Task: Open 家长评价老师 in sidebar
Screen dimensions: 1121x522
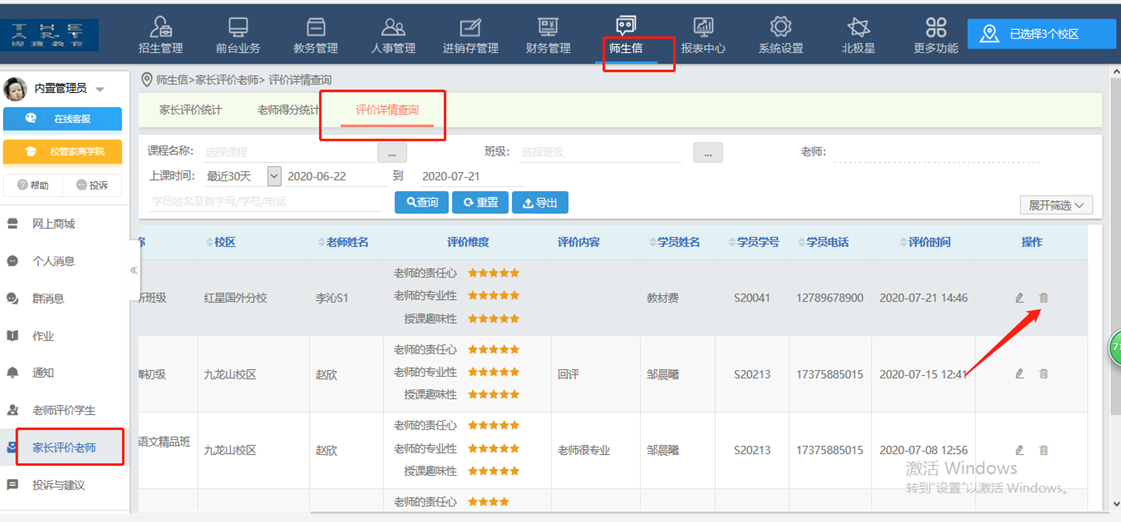Action: pyautogui.click(x=64, y=448)
